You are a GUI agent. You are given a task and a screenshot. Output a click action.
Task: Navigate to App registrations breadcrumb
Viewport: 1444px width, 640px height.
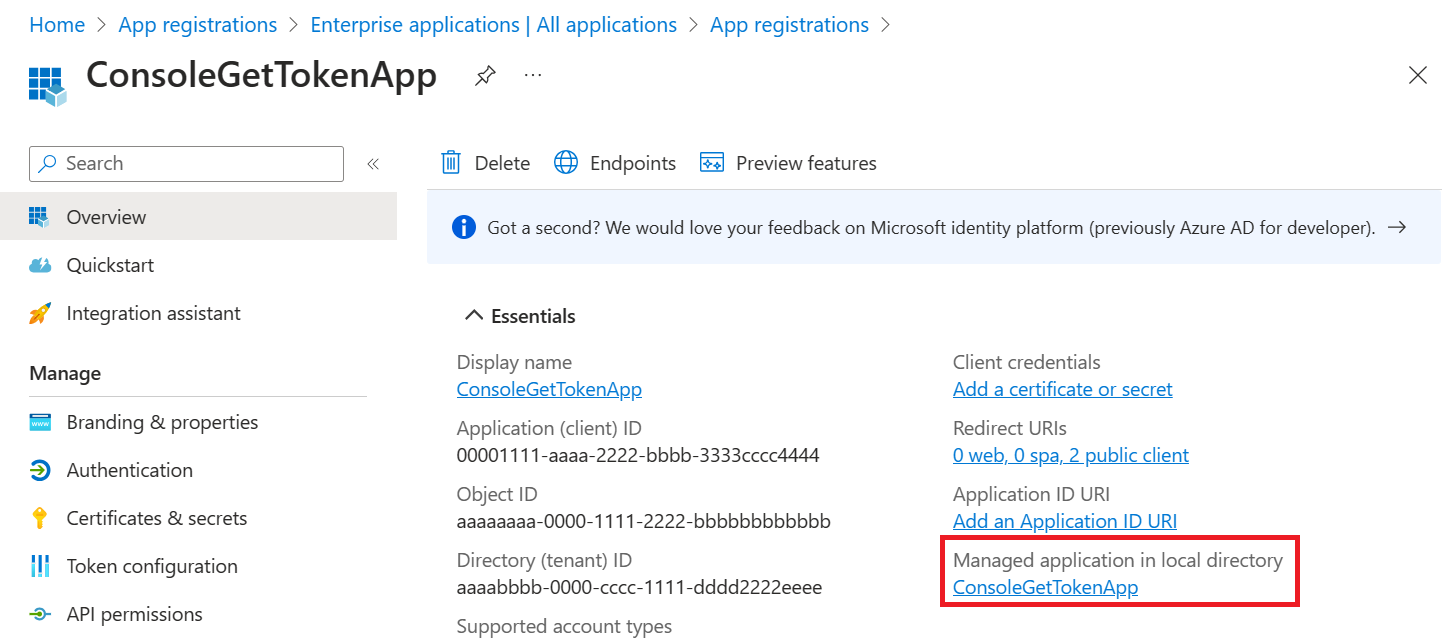pos(197,24)
